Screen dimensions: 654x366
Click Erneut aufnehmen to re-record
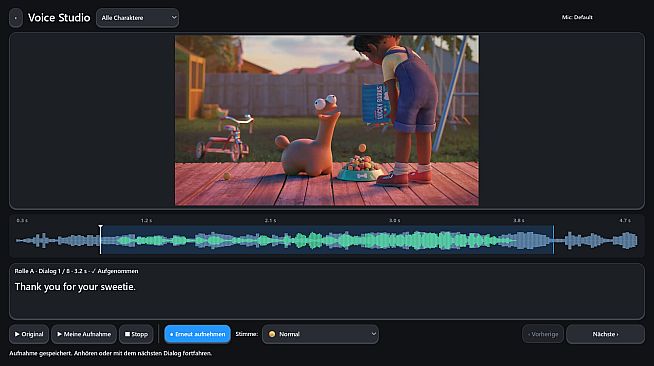197,334
